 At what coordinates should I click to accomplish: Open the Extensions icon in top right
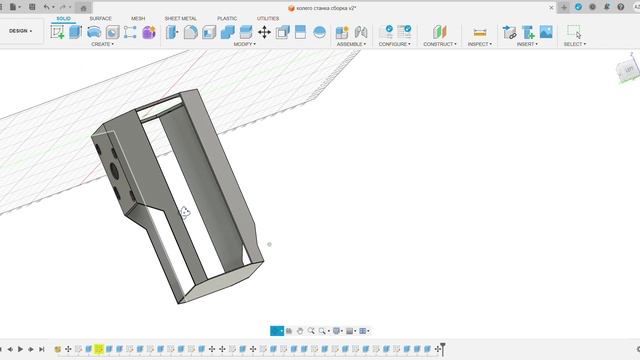[578, 7]
